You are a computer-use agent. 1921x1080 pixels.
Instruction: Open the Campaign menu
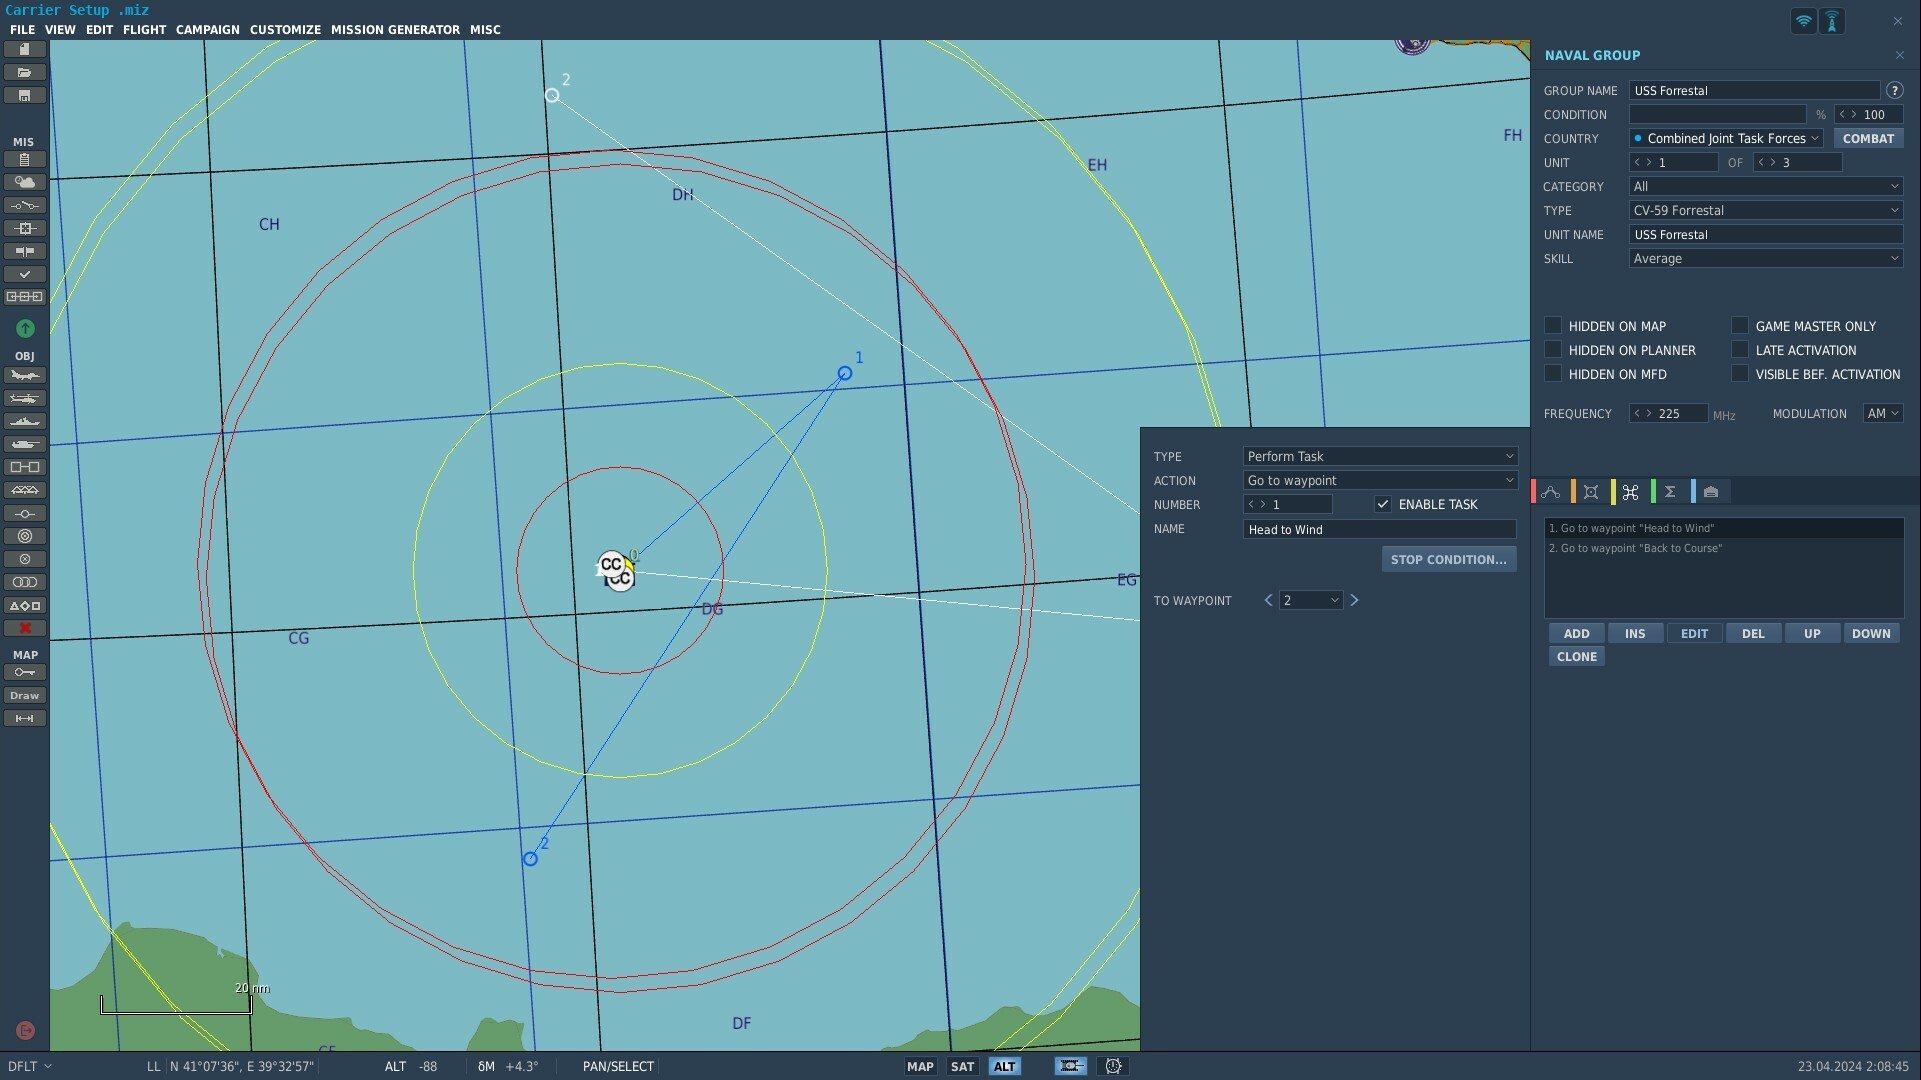click(x=207, y=29)
